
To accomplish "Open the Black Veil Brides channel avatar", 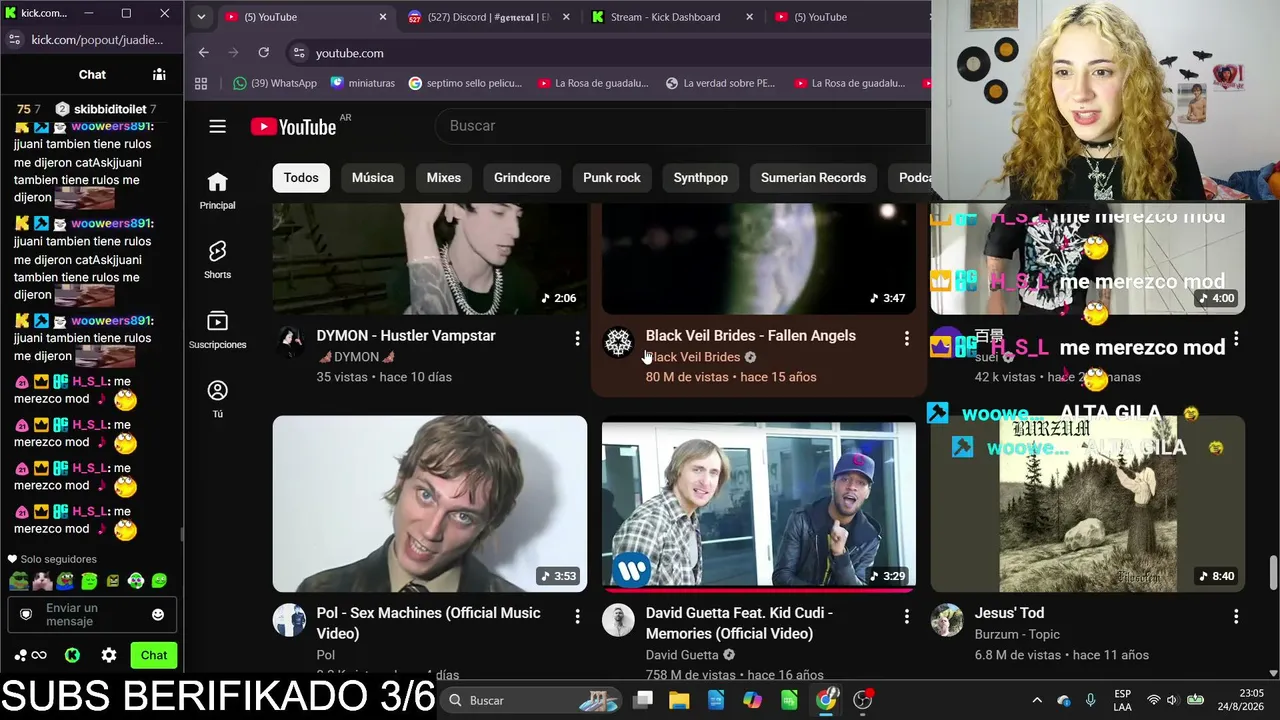I will point(618,342).
